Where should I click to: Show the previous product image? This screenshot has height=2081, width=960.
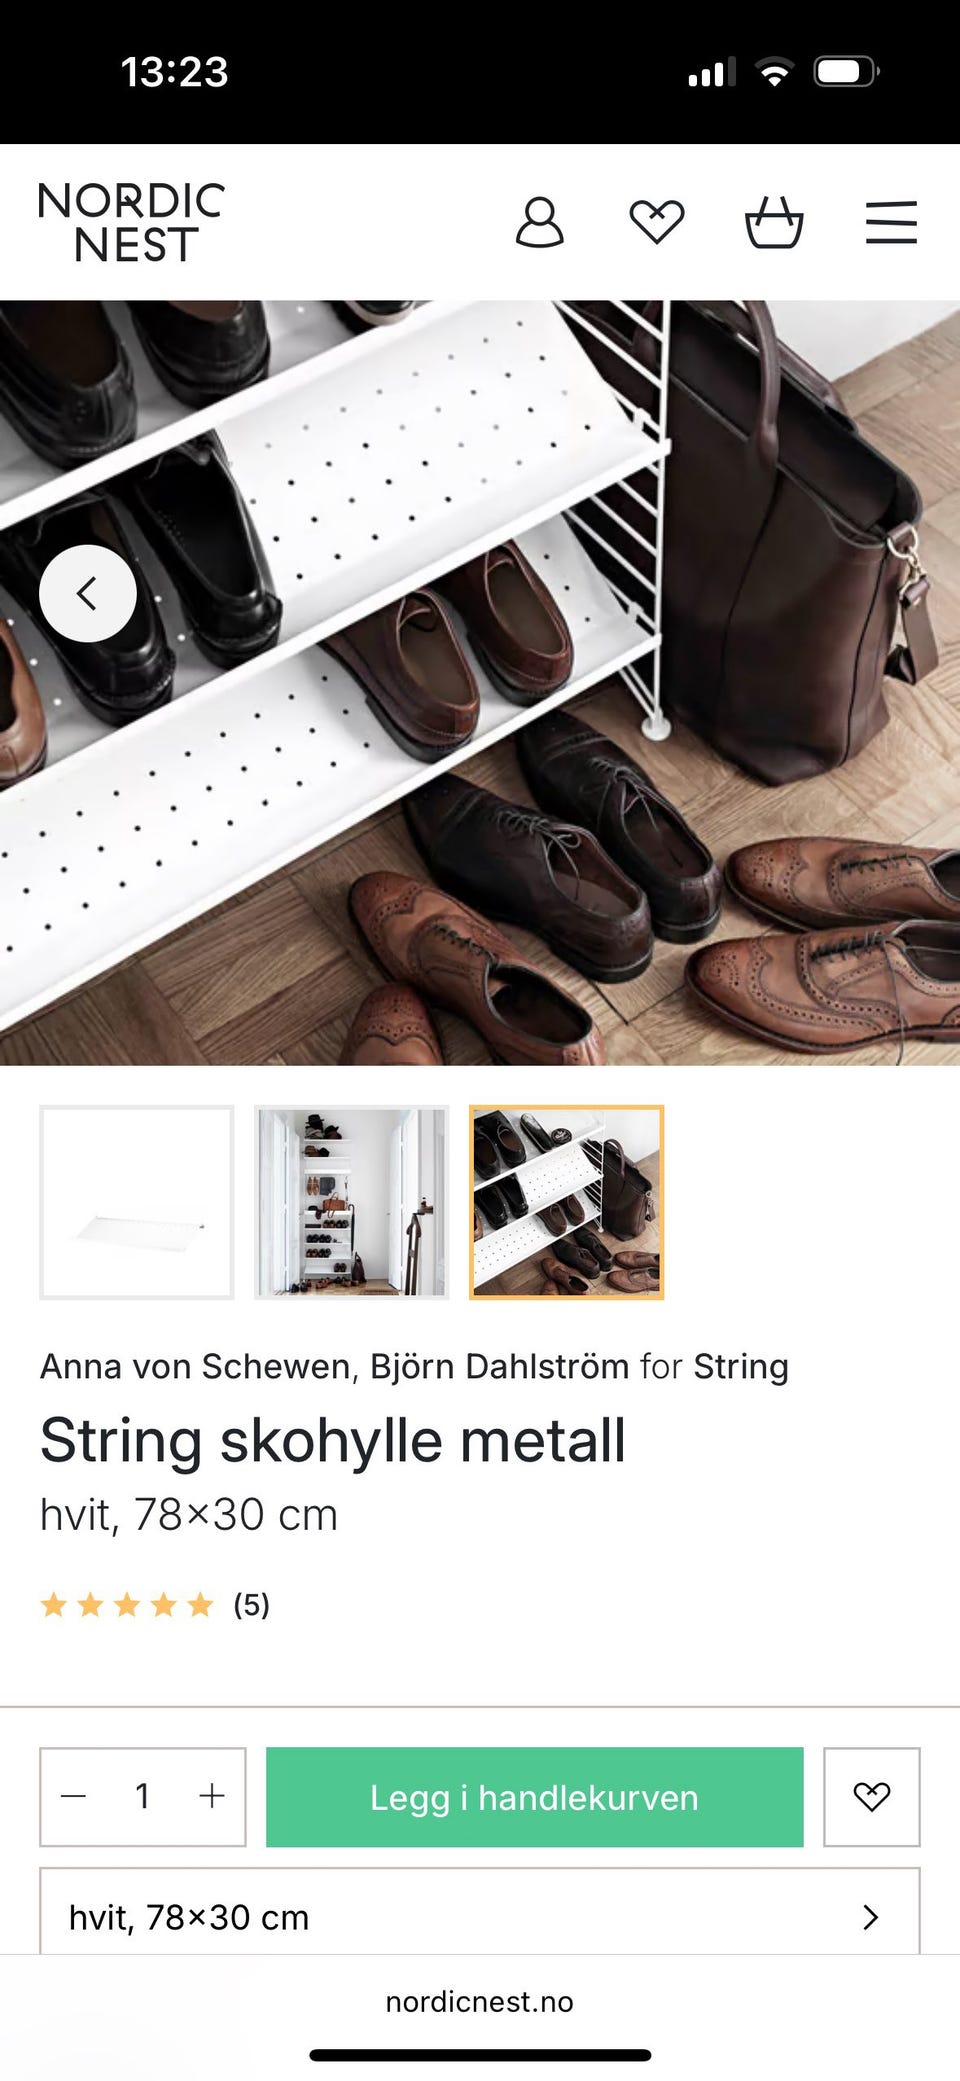tap(88, 593)
